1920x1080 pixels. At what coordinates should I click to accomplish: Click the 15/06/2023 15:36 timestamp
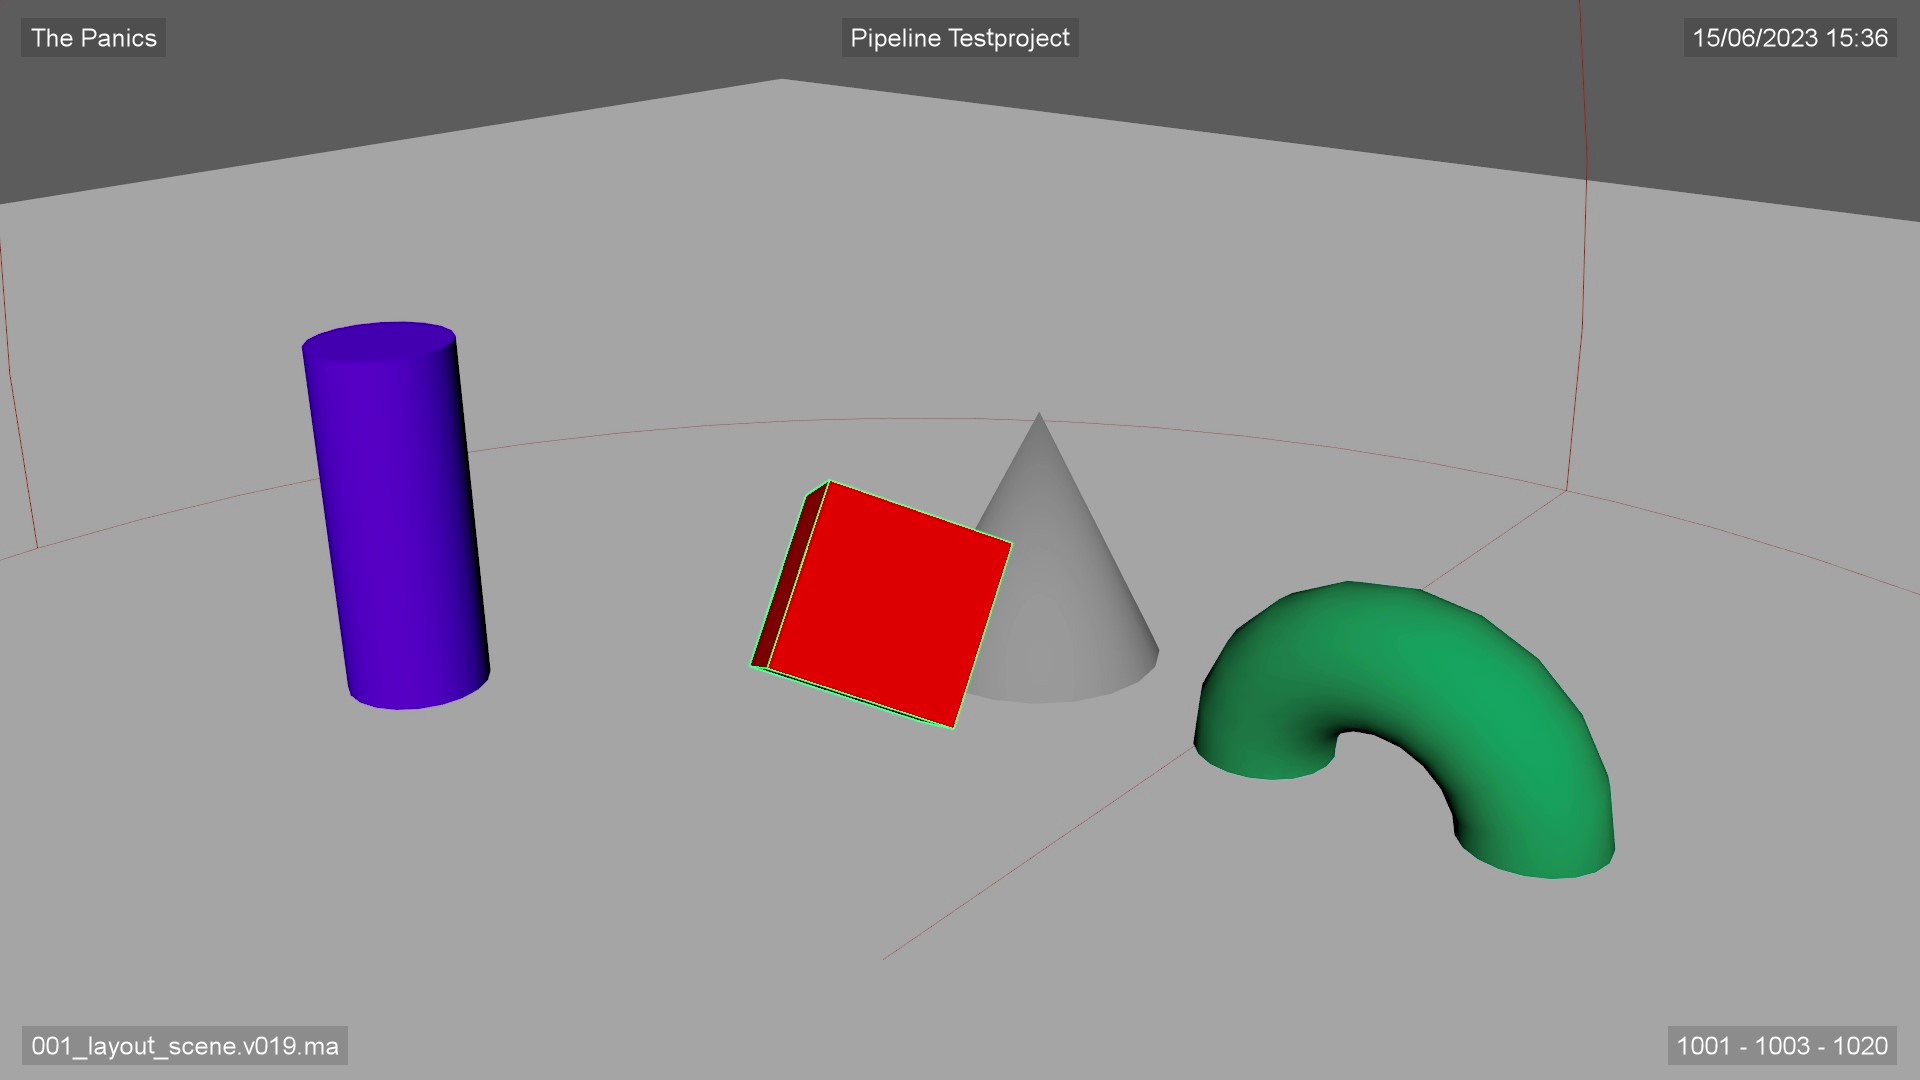tap(1789, 38)
